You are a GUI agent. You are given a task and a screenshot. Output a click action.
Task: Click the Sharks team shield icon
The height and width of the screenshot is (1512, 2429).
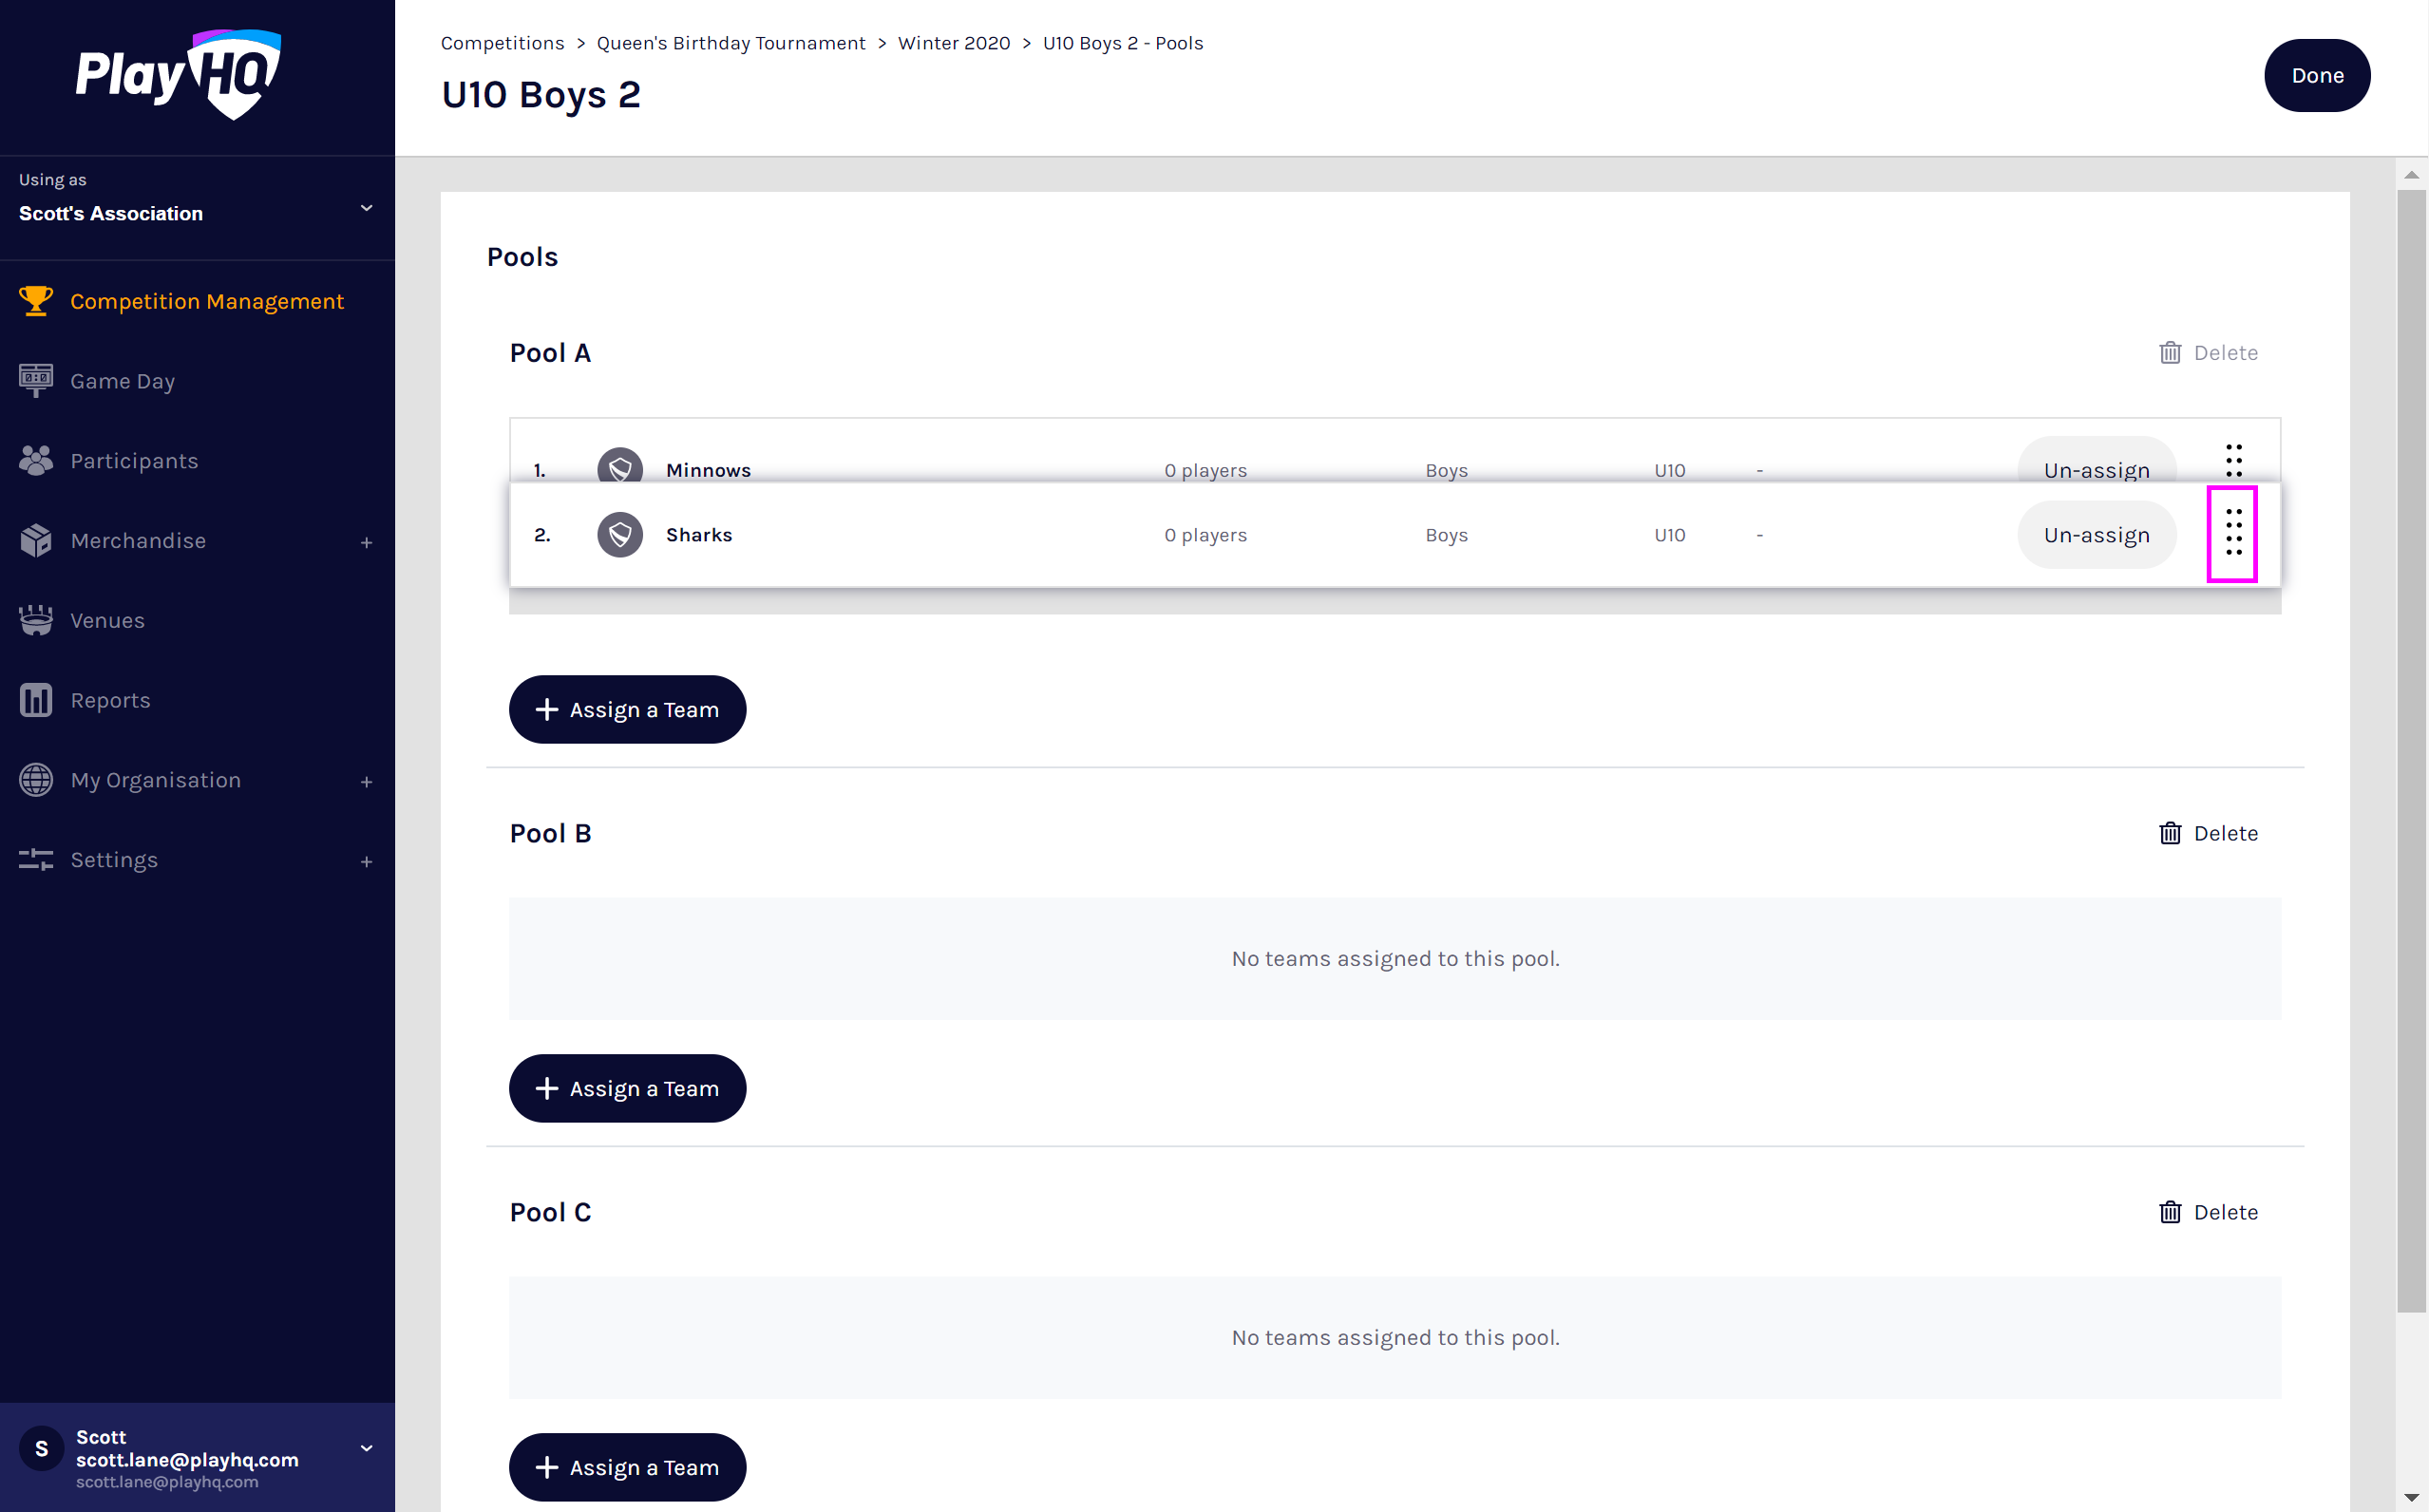point(620,535)
